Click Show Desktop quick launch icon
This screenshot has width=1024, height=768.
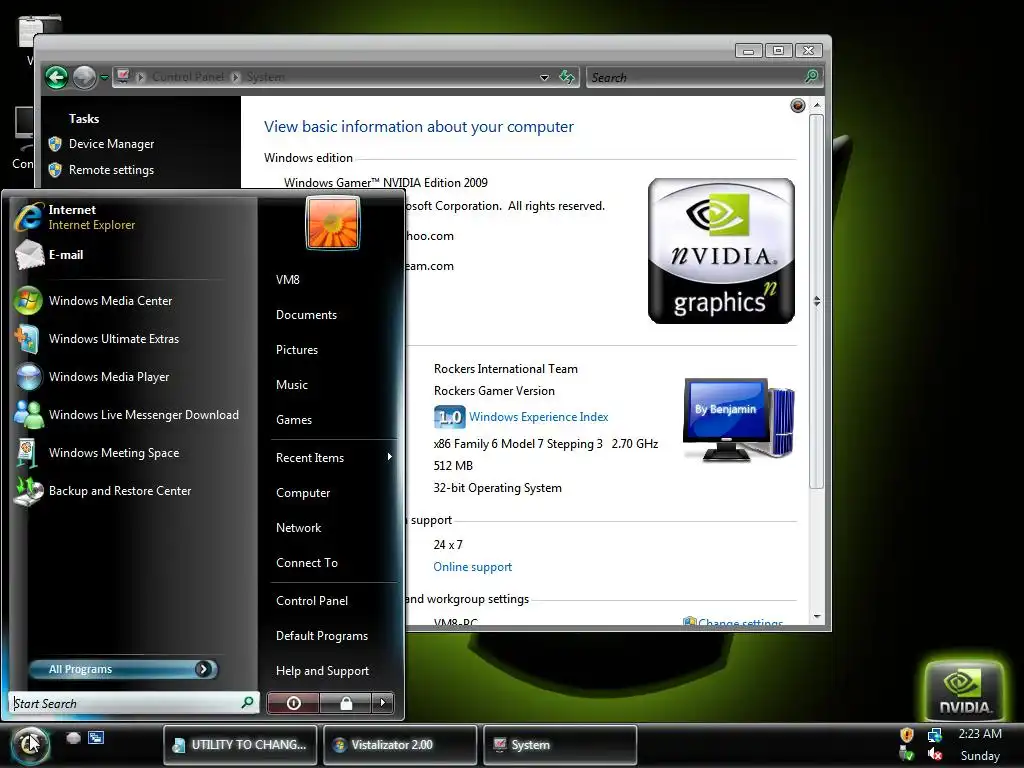click(x=74, y=738)
